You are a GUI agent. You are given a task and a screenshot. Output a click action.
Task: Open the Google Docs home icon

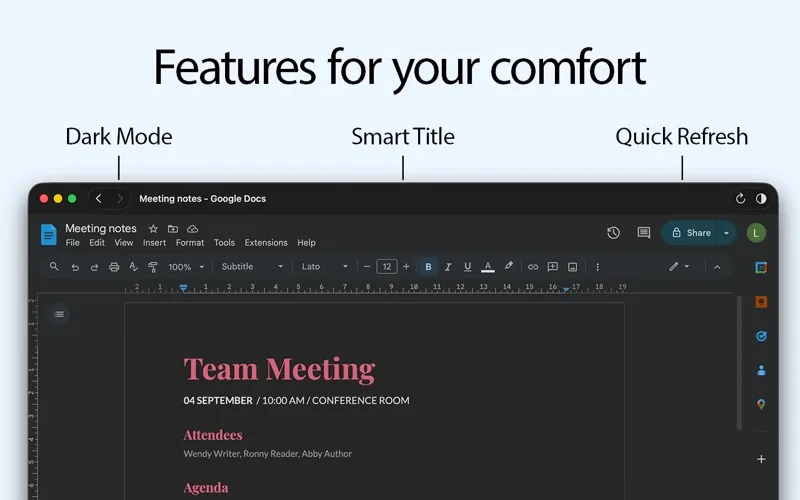[48, 235]
